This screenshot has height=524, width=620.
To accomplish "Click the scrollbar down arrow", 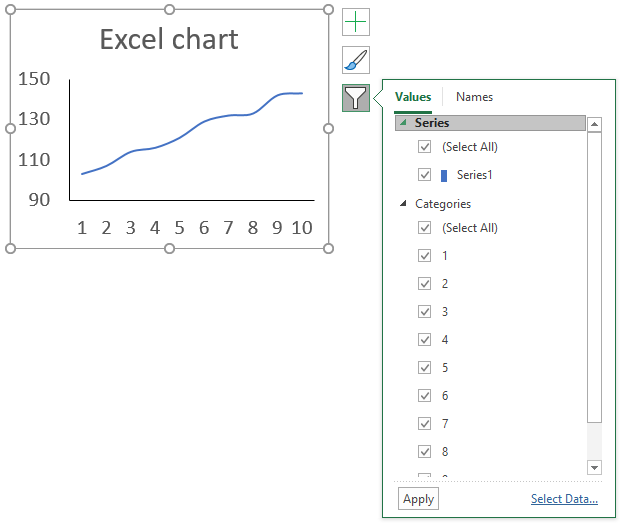I will (x=594, y=467).
